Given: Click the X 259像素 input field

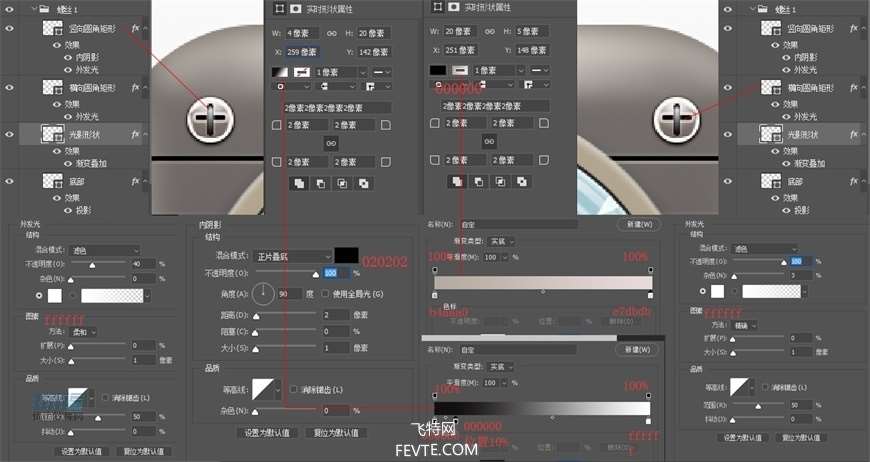Looking at the screenshot, I should coord(301,52).
